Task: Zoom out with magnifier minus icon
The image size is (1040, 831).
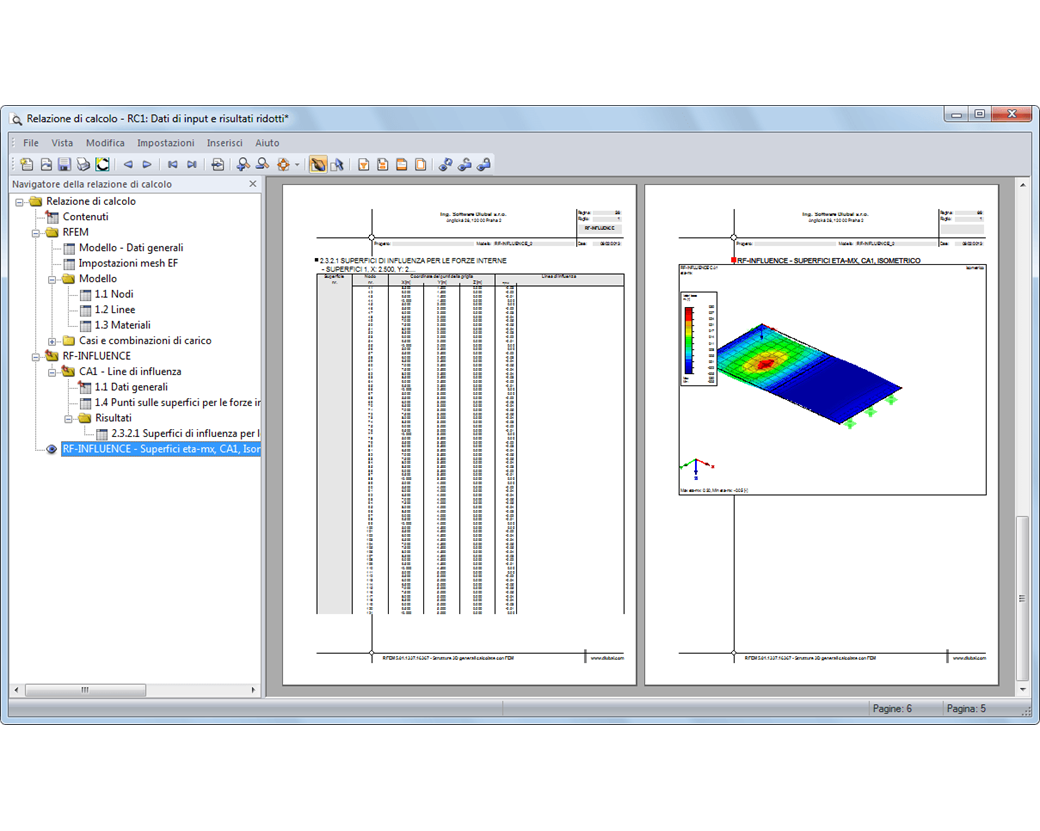Action: point(263,164)
